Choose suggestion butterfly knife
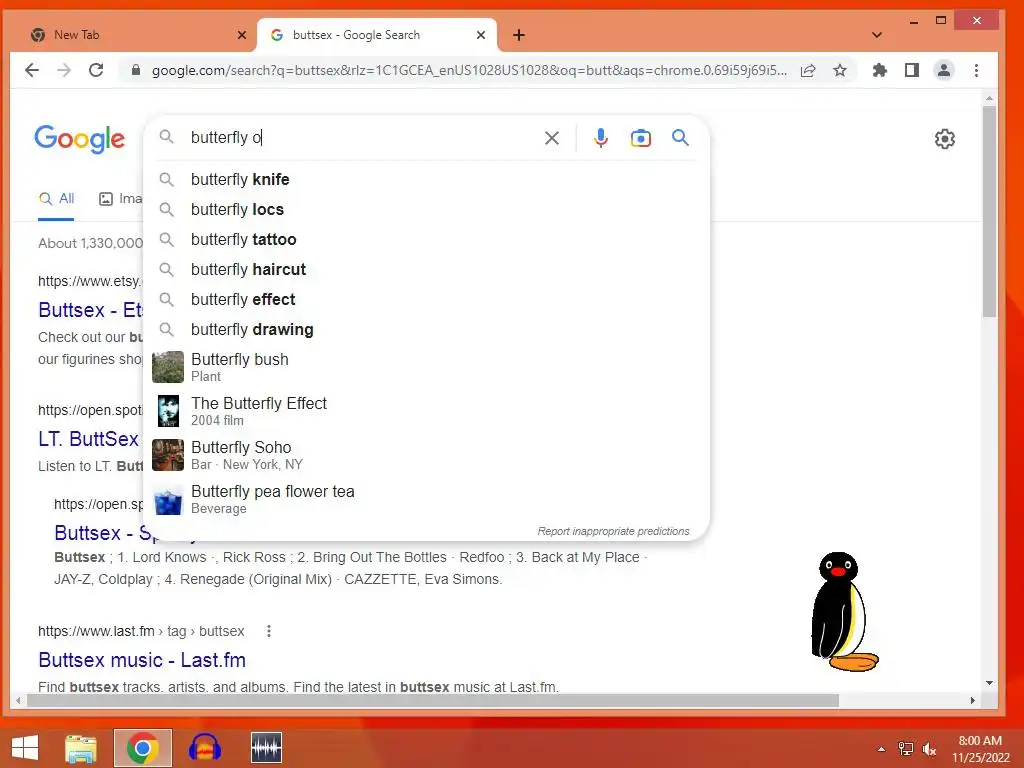Viewport: 1024px width, 768px height. [x=426, y=180]
